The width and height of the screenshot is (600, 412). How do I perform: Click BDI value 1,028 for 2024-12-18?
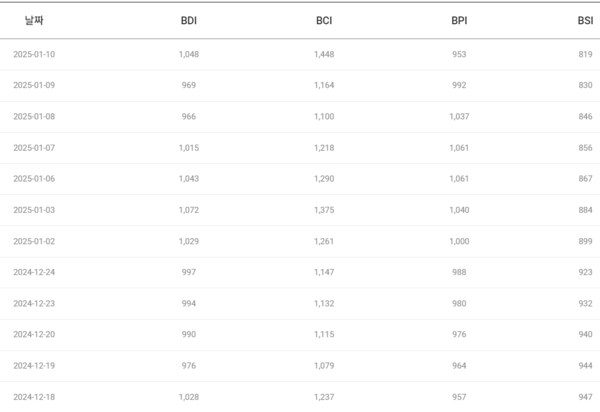(188, 397)
